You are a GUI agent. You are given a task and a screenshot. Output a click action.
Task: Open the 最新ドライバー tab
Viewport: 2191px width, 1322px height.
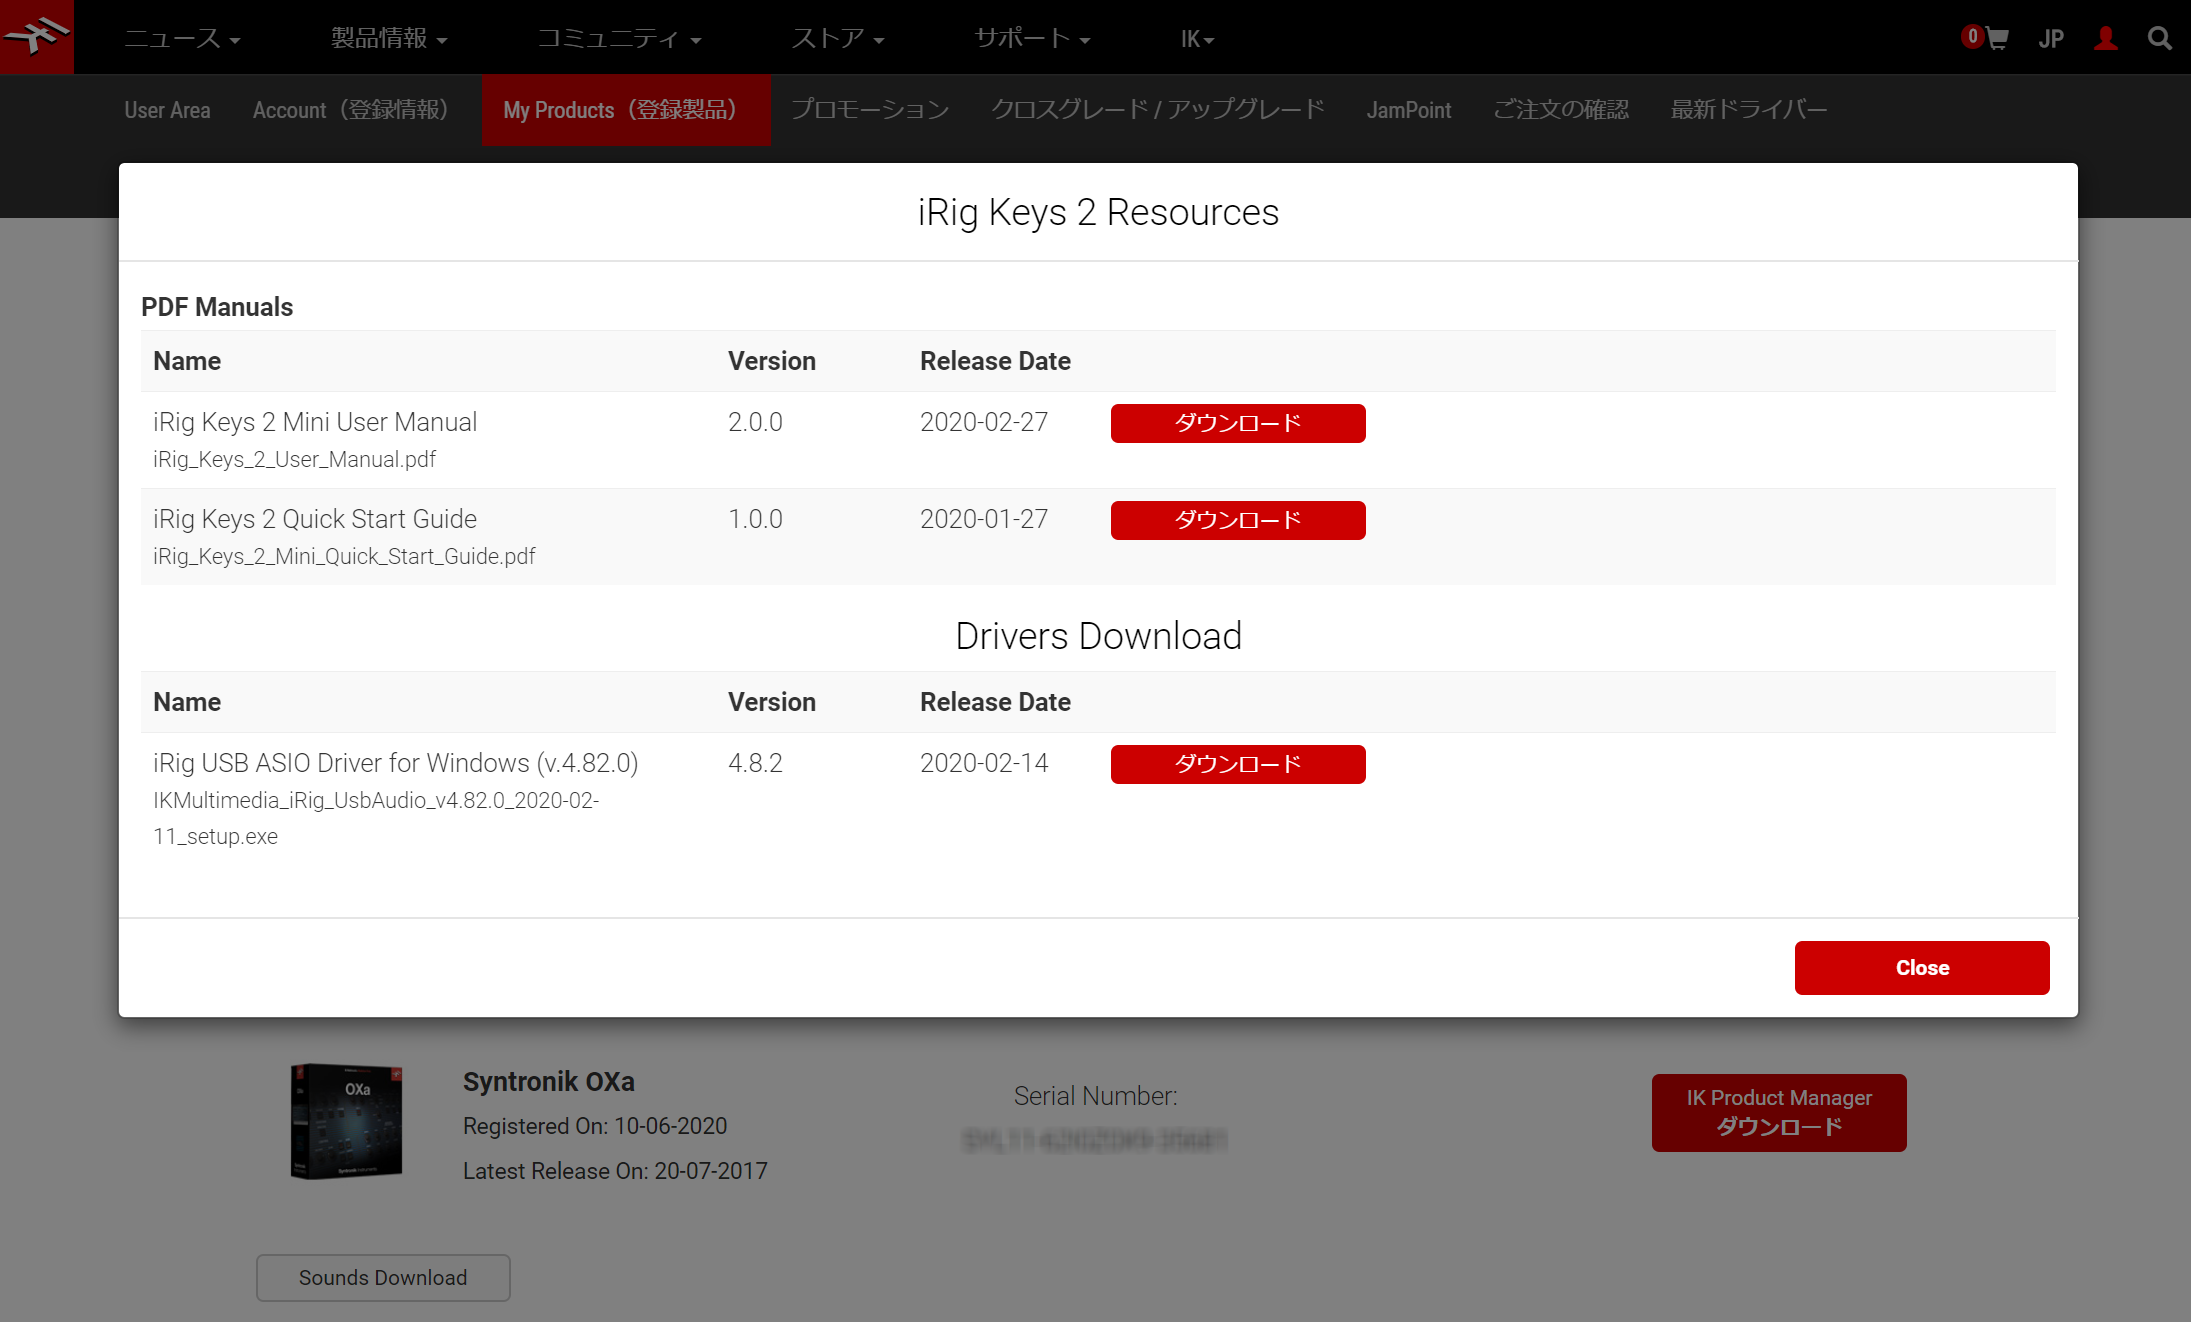1749,110
